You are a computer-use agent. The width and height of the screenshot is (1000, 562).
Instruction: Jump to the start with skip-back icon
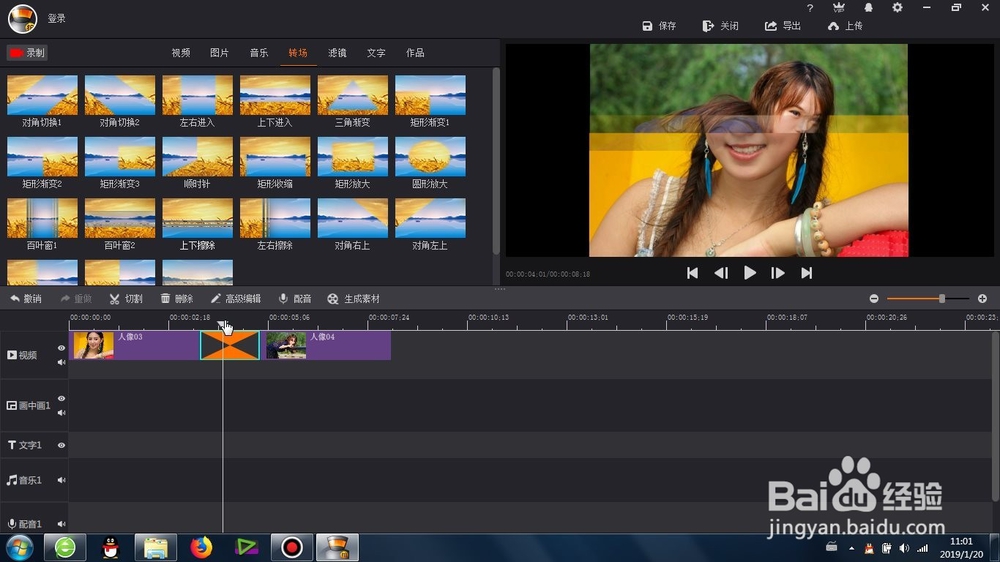click(692, 273)
